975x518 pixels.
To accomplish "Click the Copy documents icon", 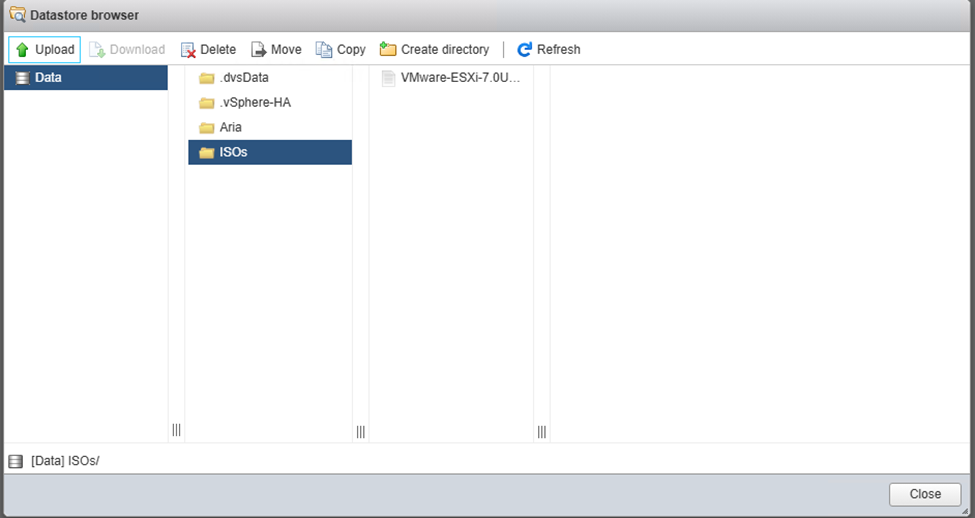I will click(324, 50).
